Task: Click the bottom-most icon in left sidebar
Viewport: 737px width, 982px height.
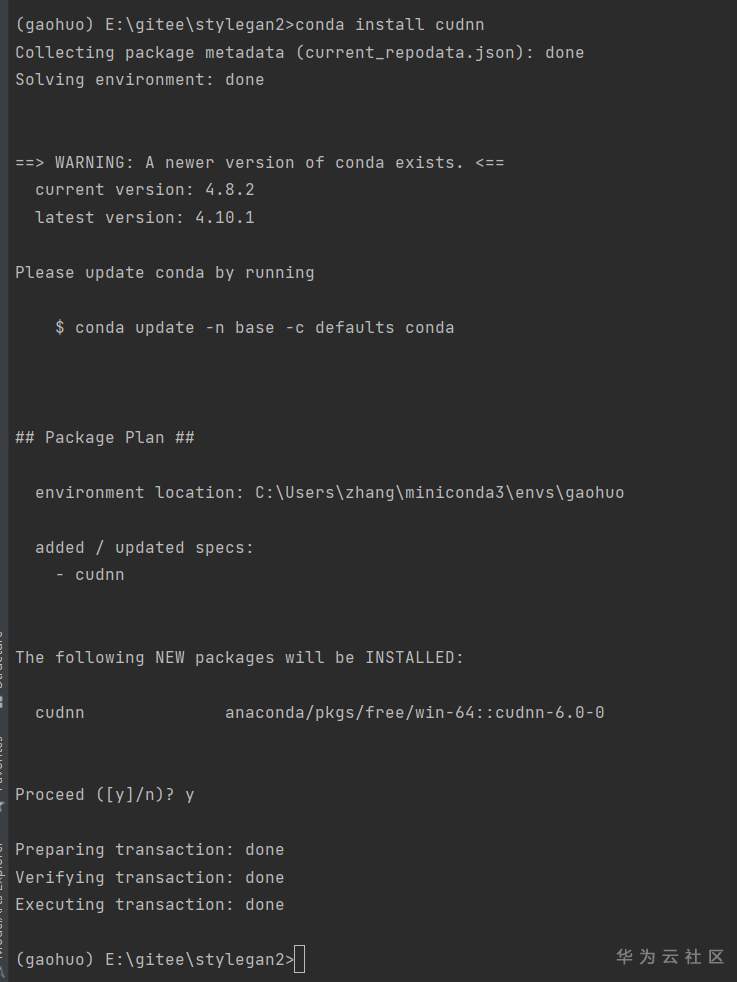Action: click(x=2, y=972)
